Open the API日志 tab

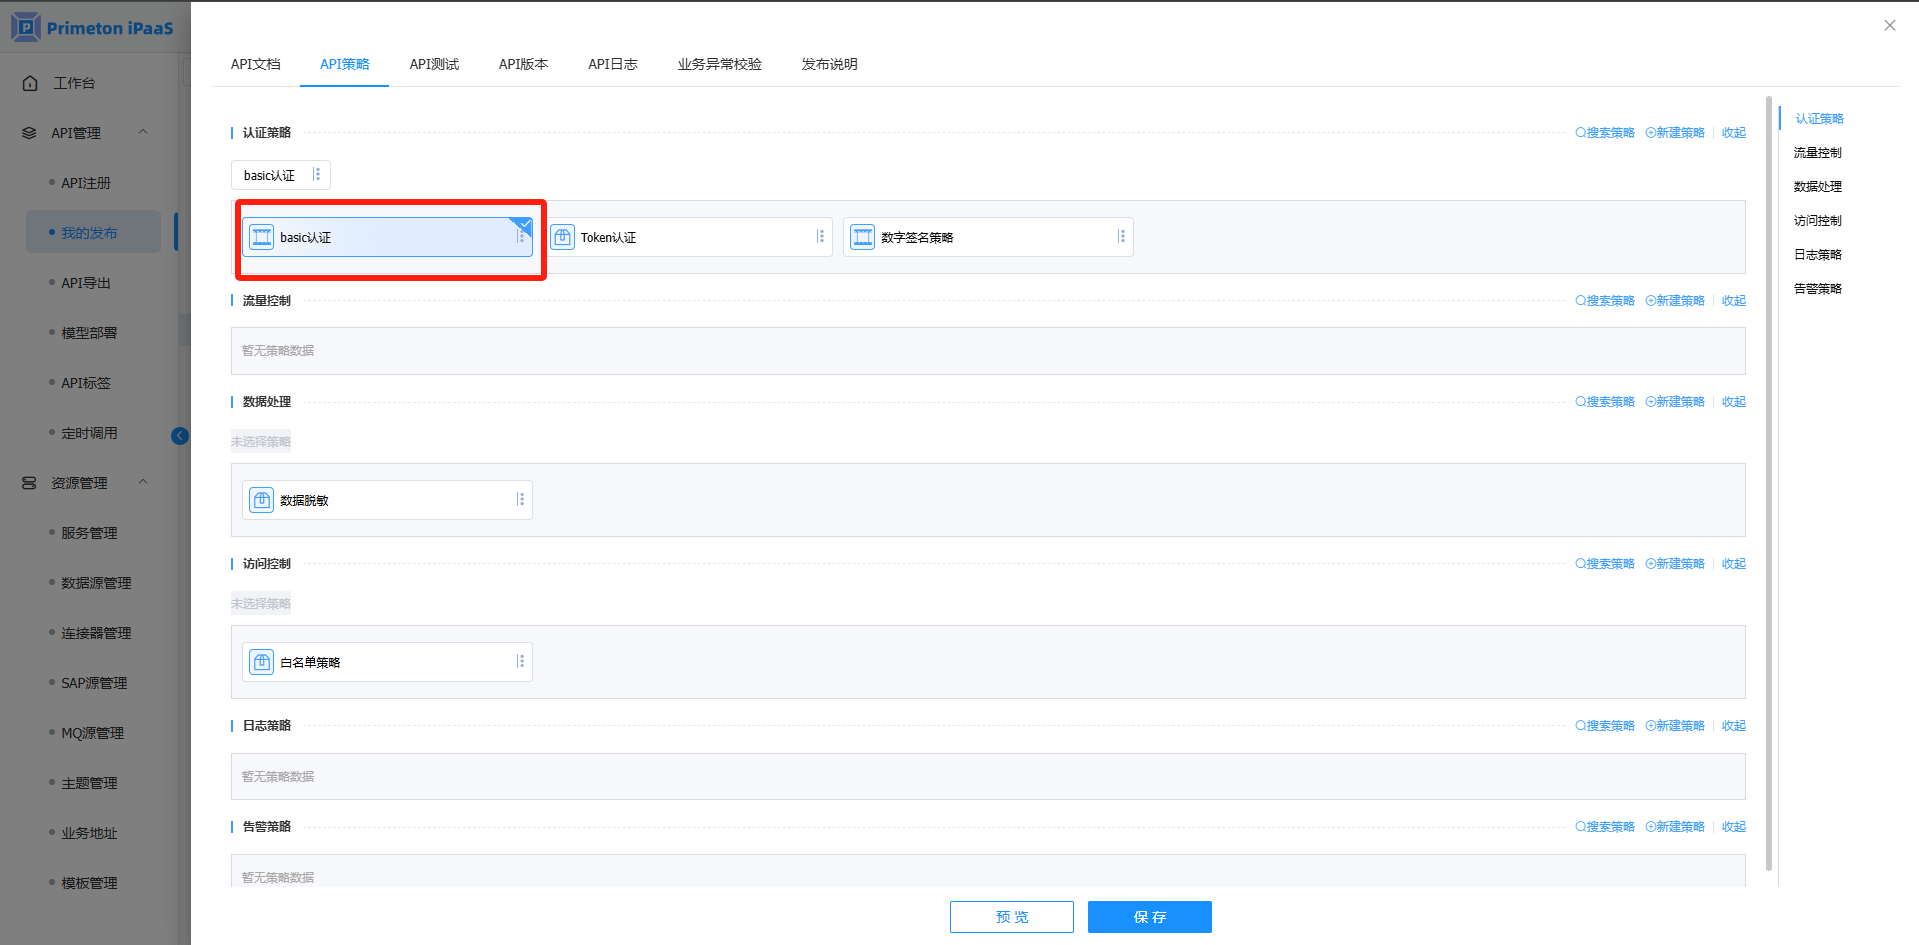612,64
